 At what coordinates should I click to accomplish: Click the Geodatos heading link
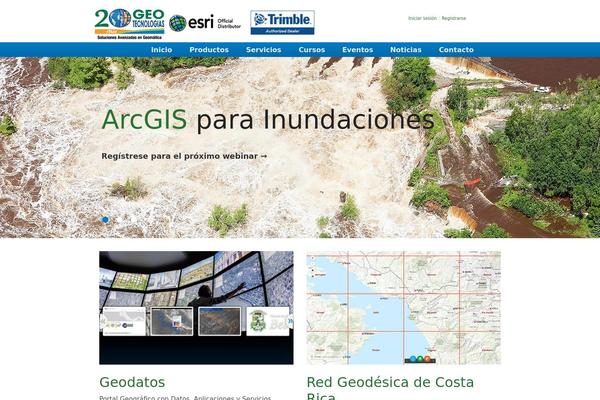(x=132, y=382)
